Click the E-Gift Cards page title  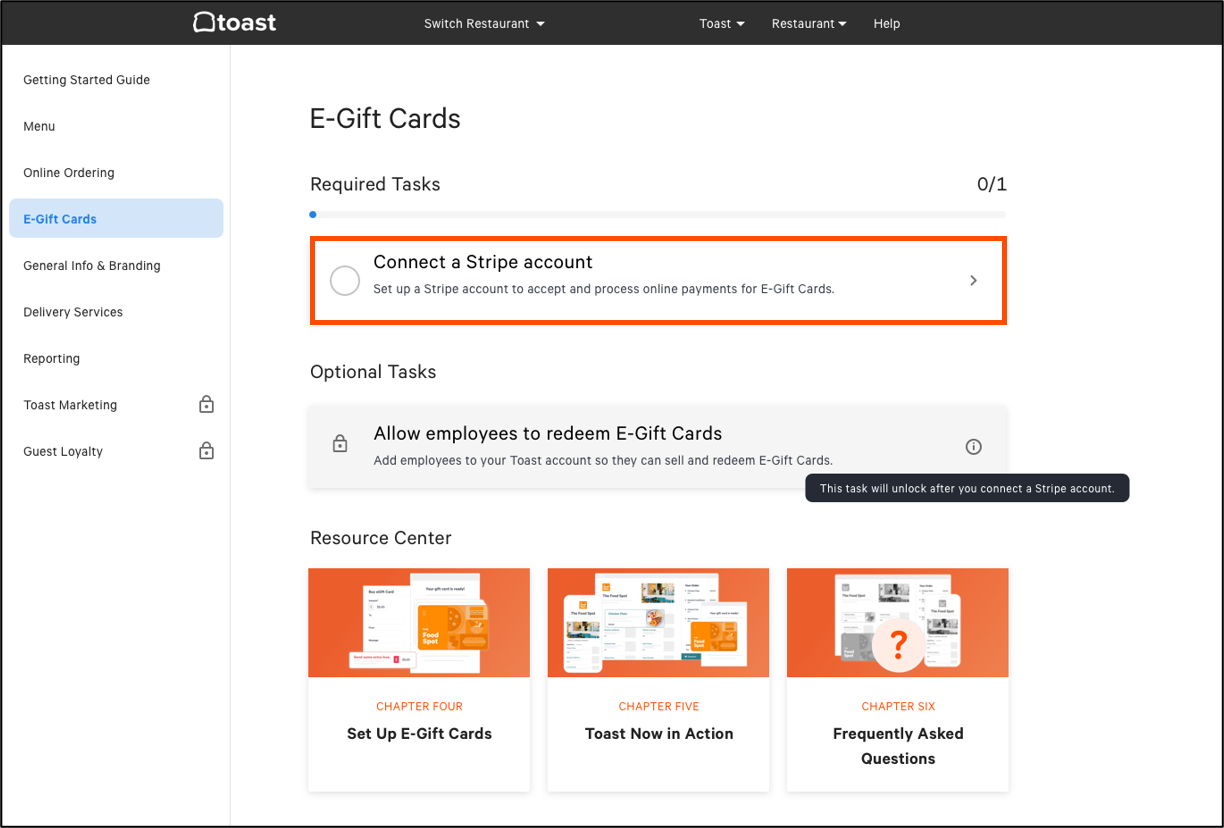(x=385, y=118)
